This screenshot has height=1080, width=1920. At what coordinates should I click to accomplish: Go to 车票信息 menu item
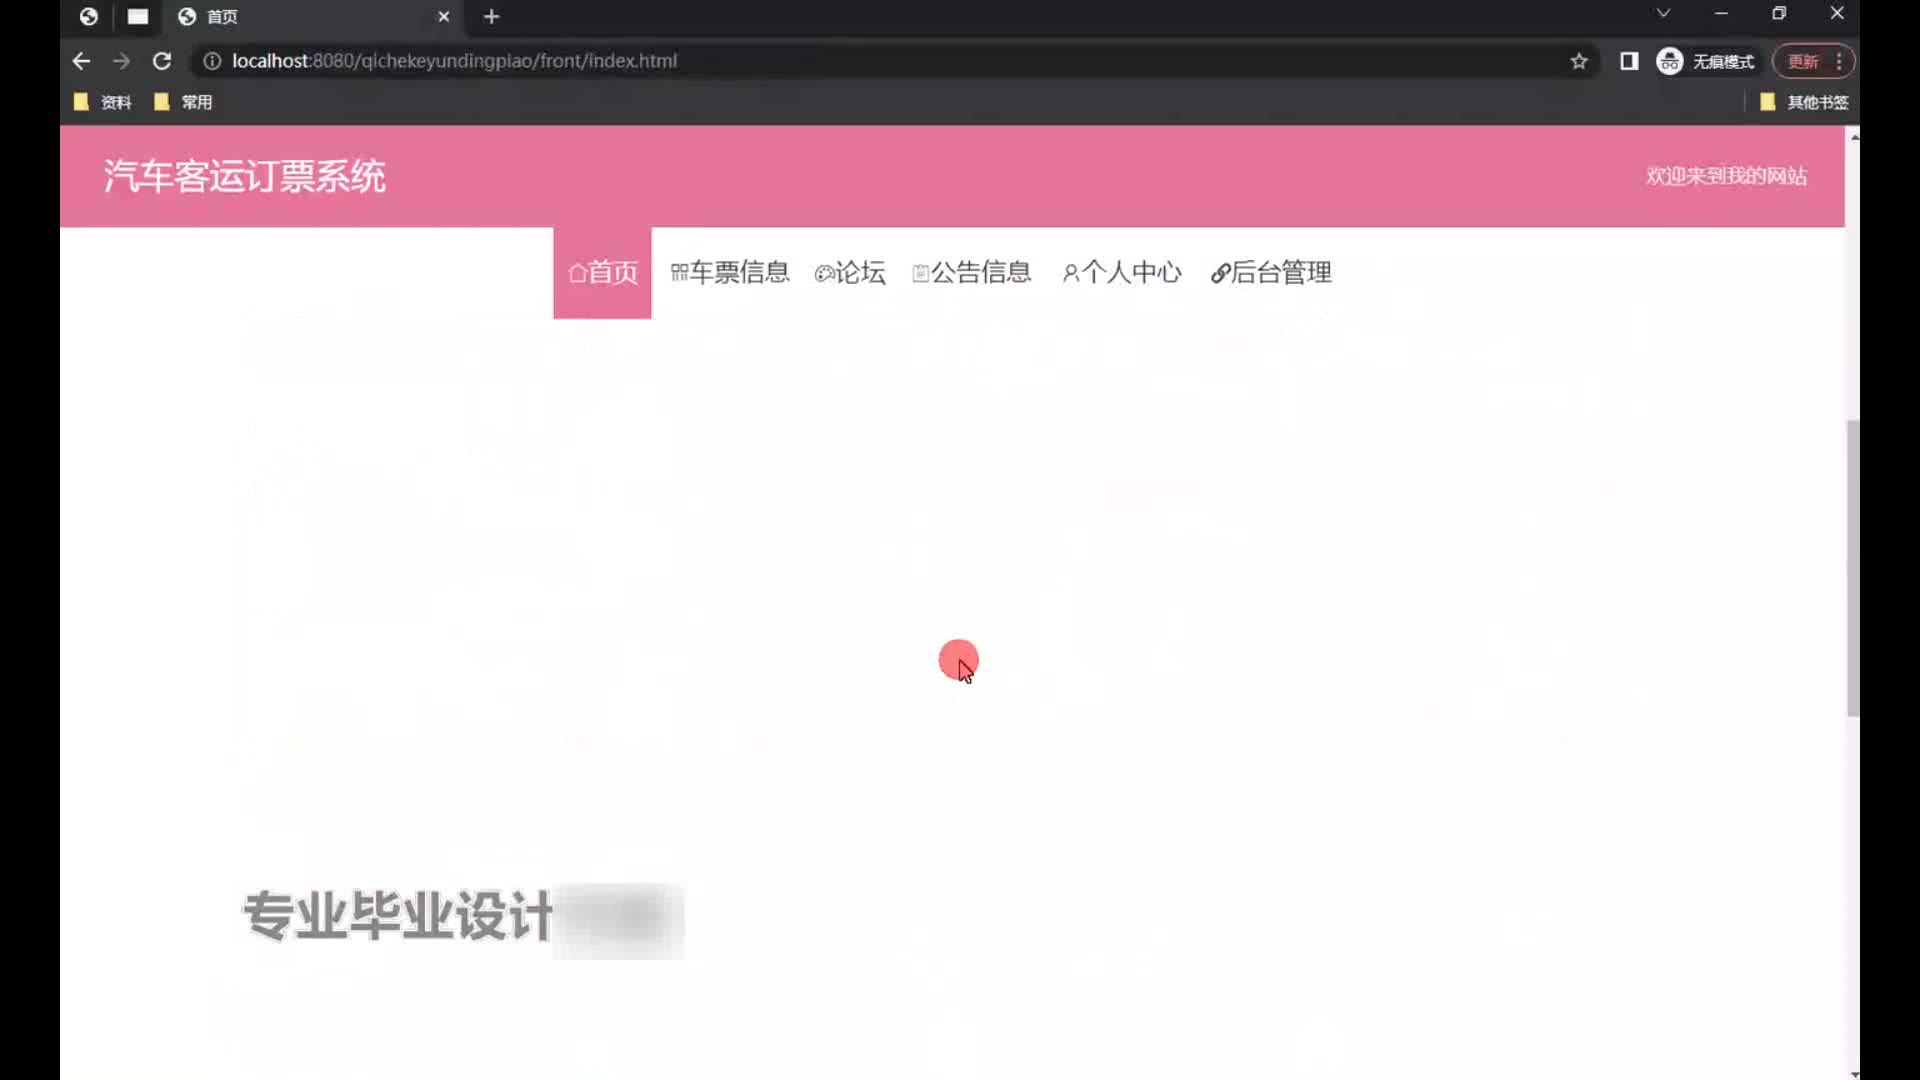pos(730,272)
